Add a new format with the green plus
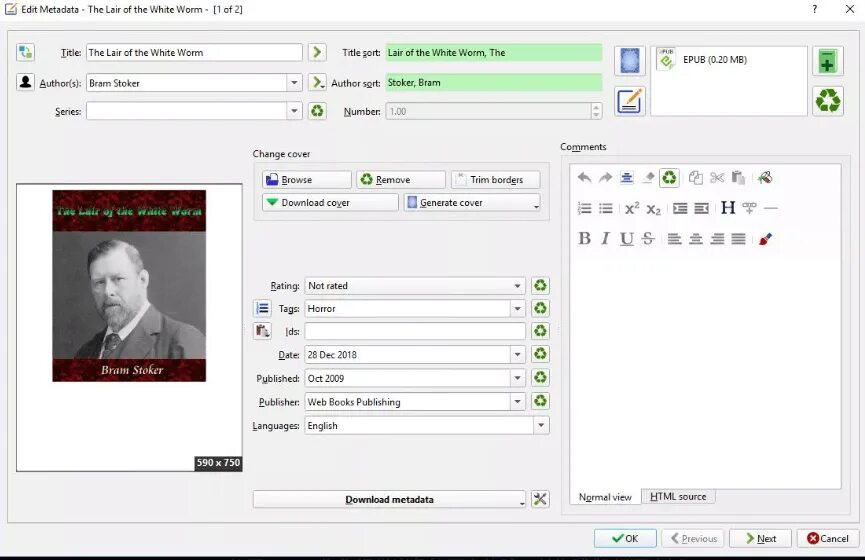 [827, 61]
